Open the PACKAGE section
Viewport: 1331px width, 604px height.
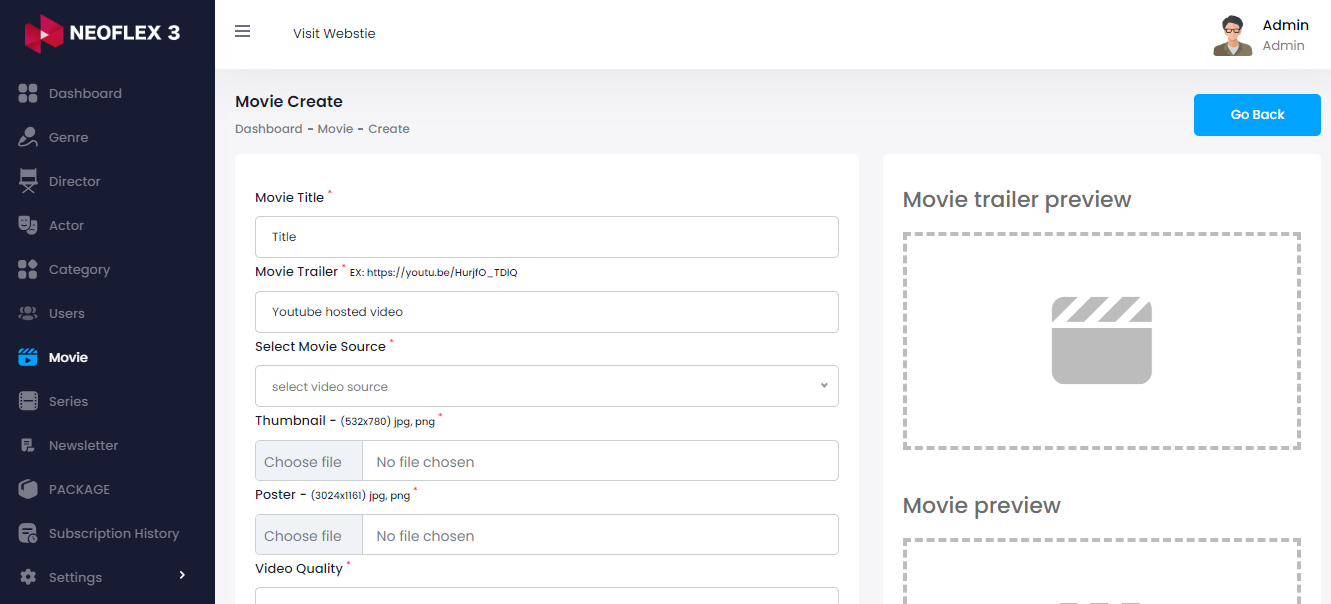(x=28, y=489)
